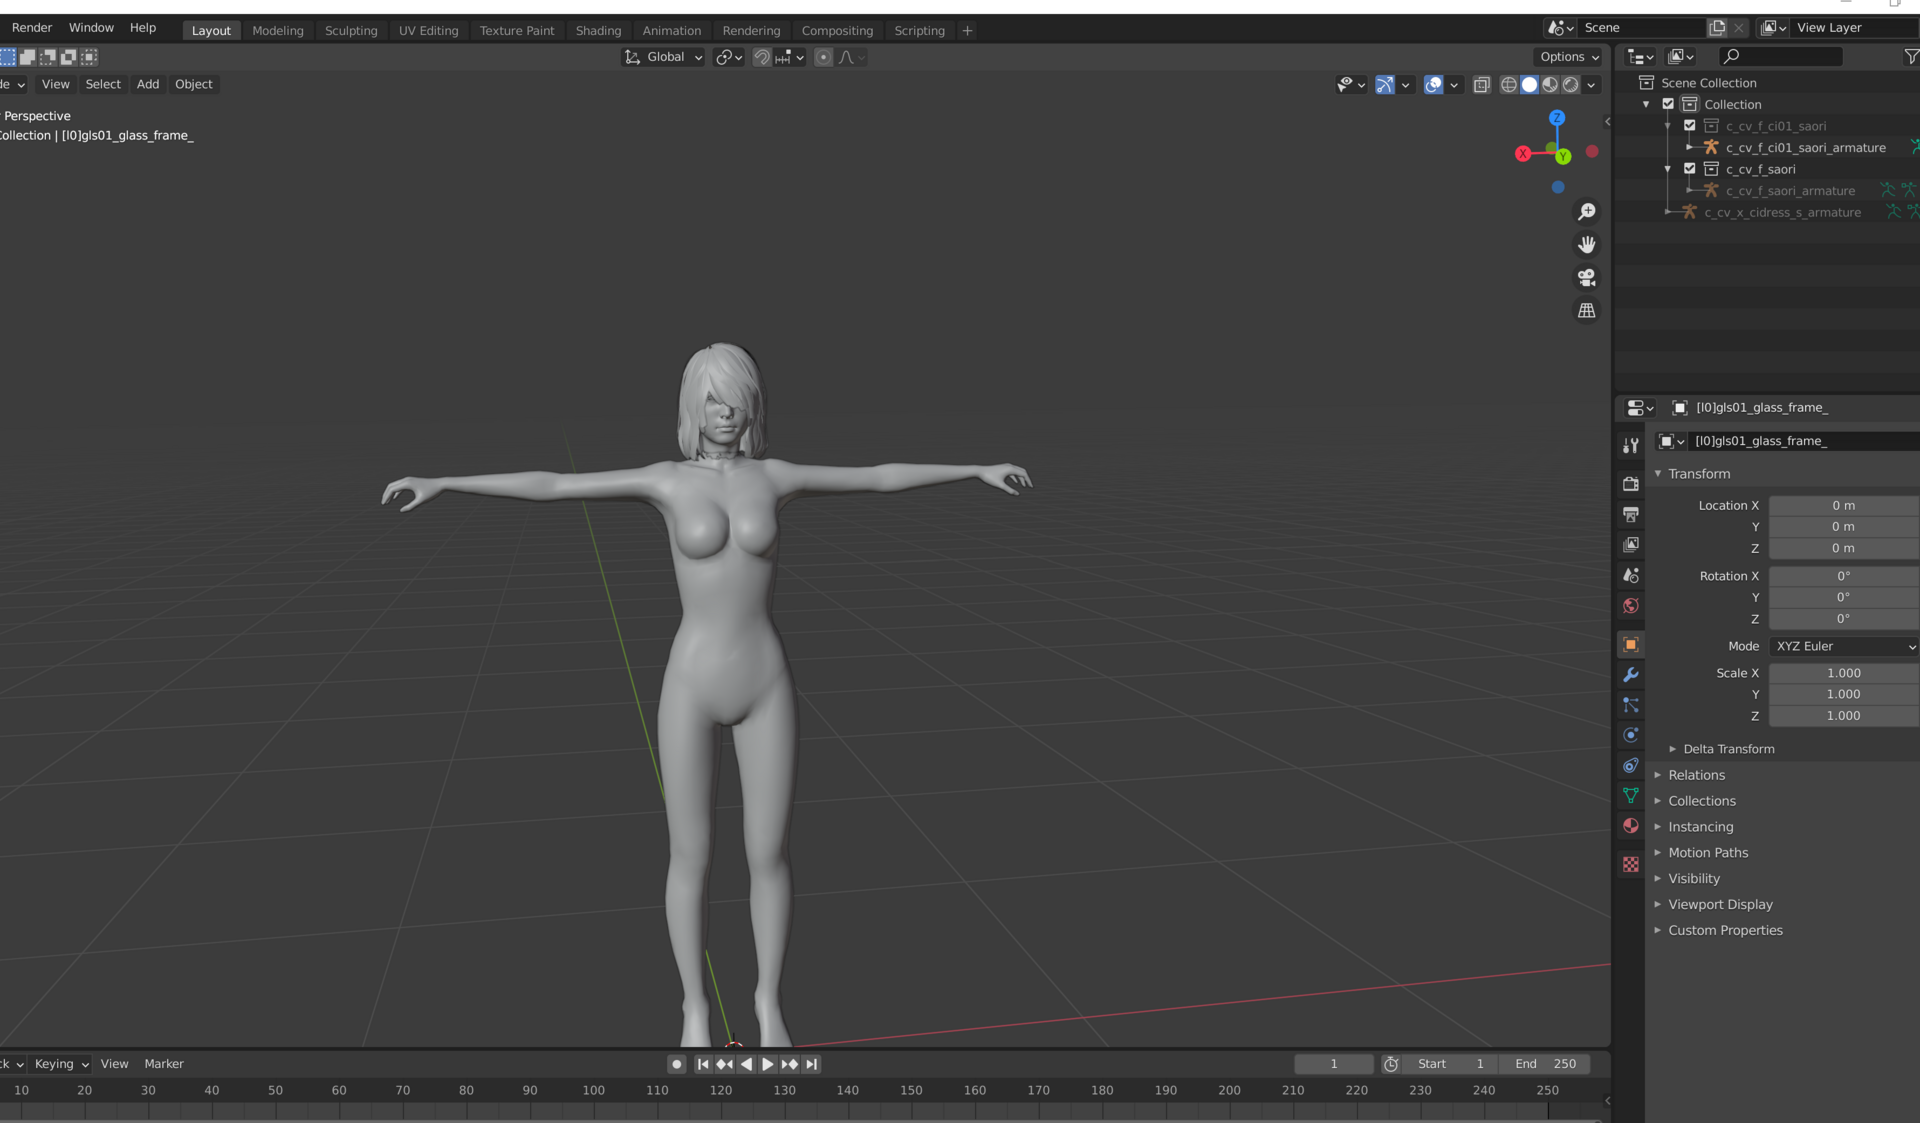Image resolution: width=1920 pixels, height=1123 pixels.
Task: Open the View Layer properties tab icon
Action: pos(1631,545)
